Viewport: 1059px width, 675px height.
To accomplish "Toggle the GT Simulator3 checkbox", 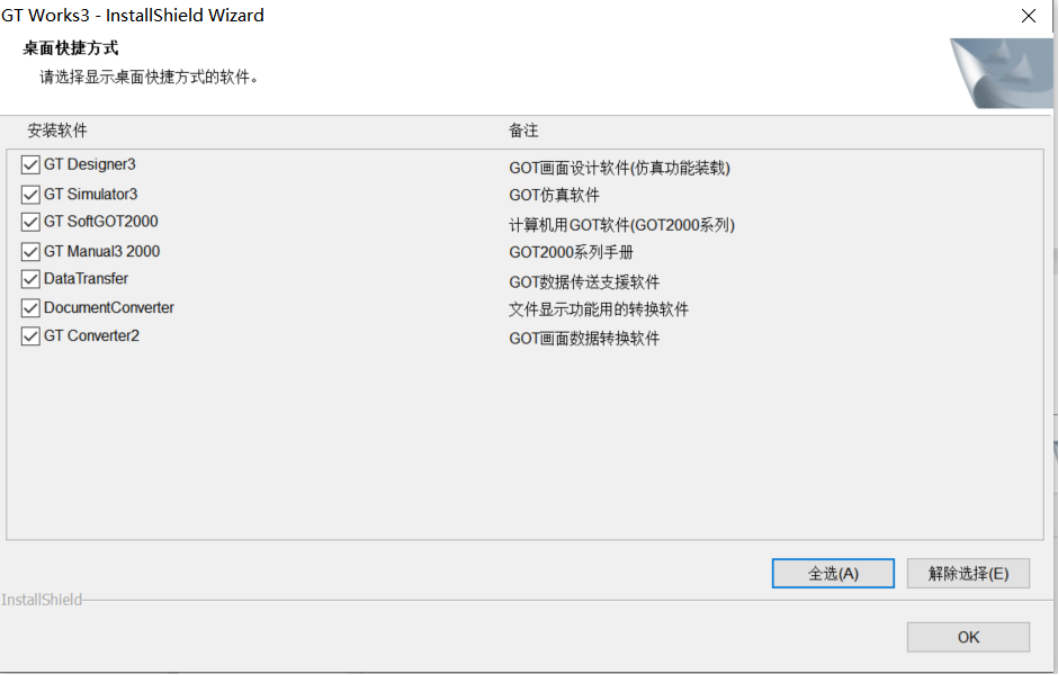I will (30, 195).
